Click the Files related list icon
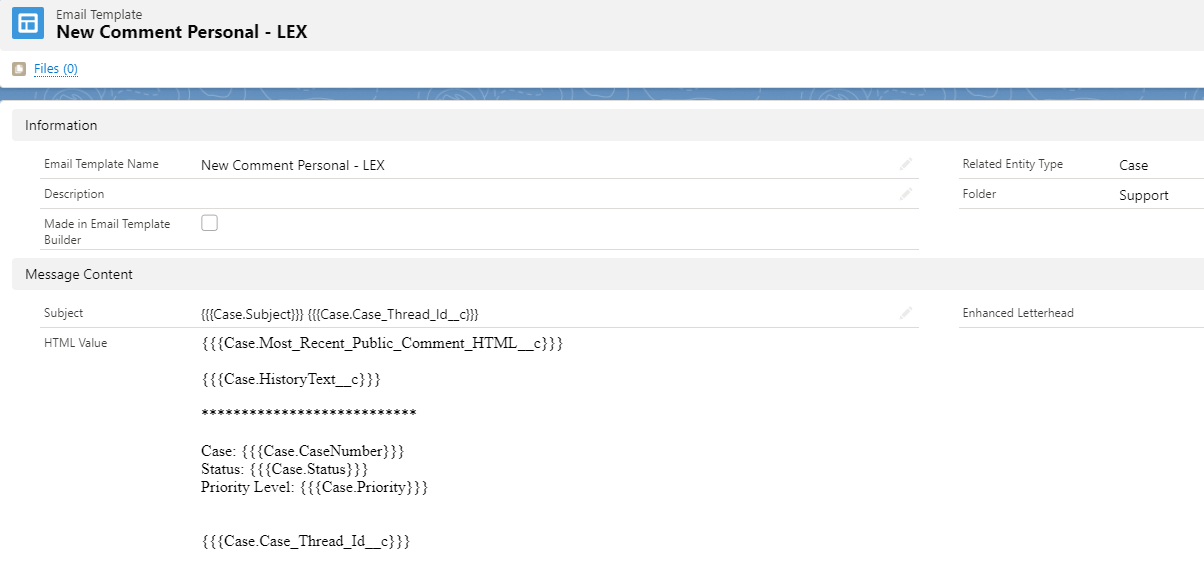1204x569 pixels. pyautogui.click(x=18, y=69)
